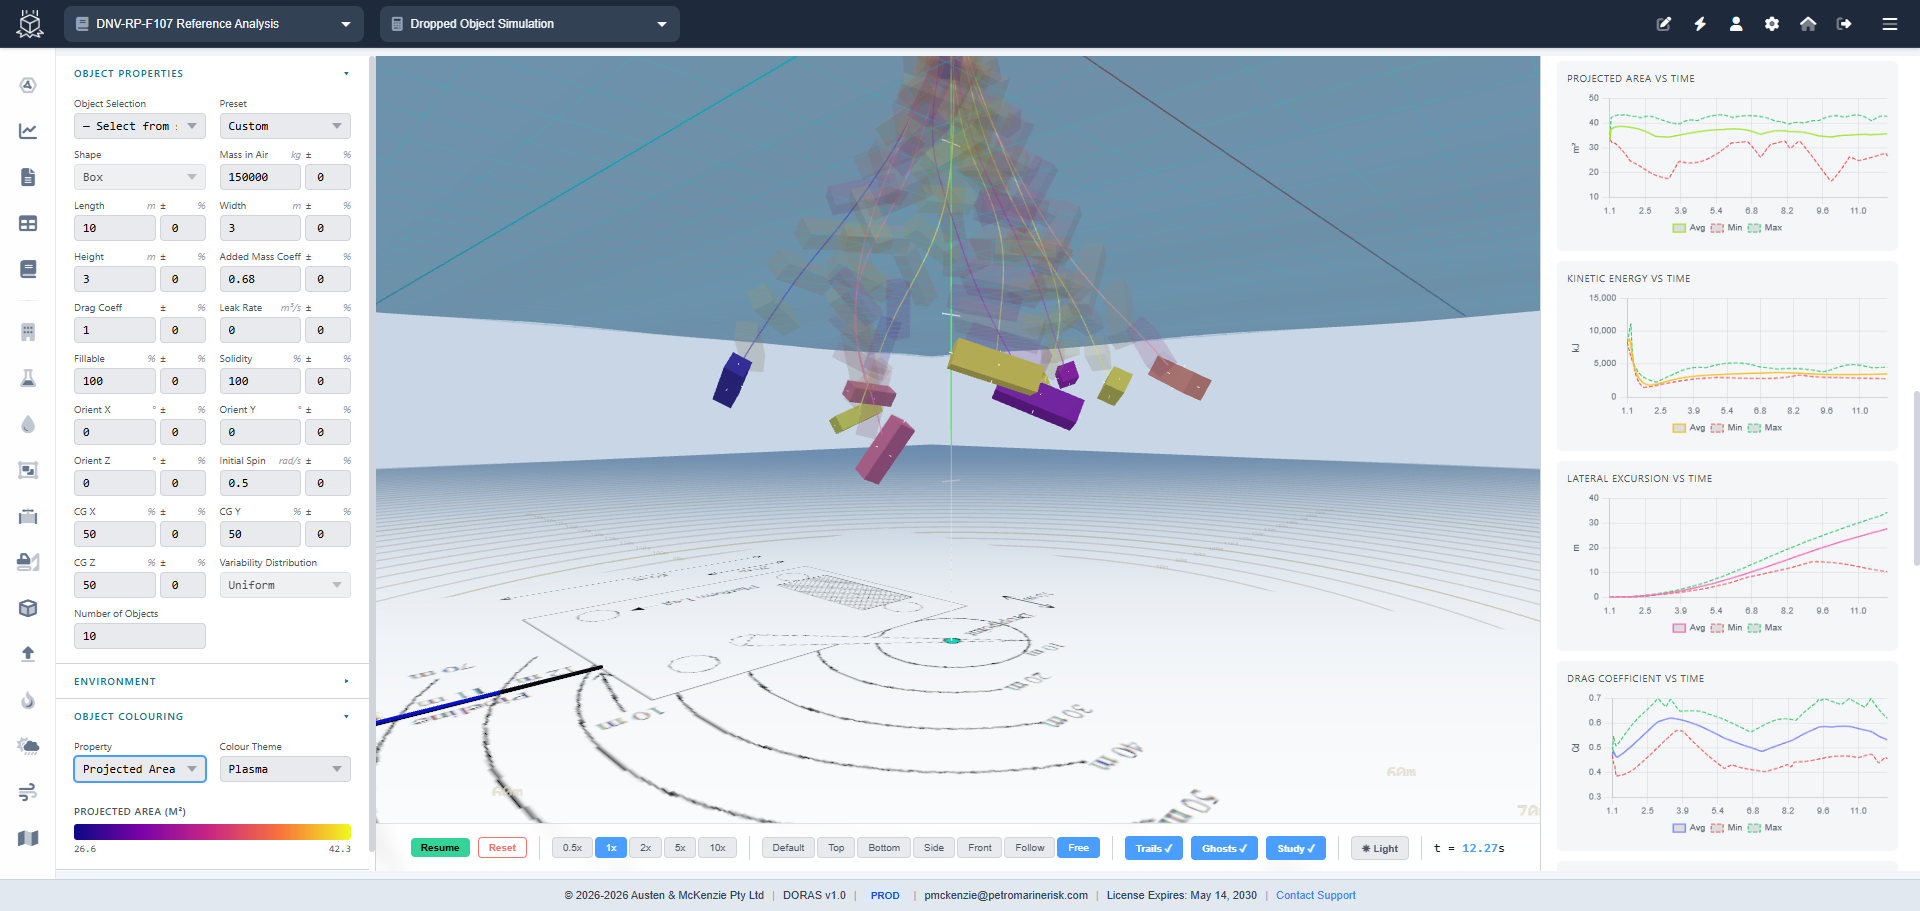Switch camera to Side view
This screenshot has width=1920, height=911.
(x=934, y=848)
